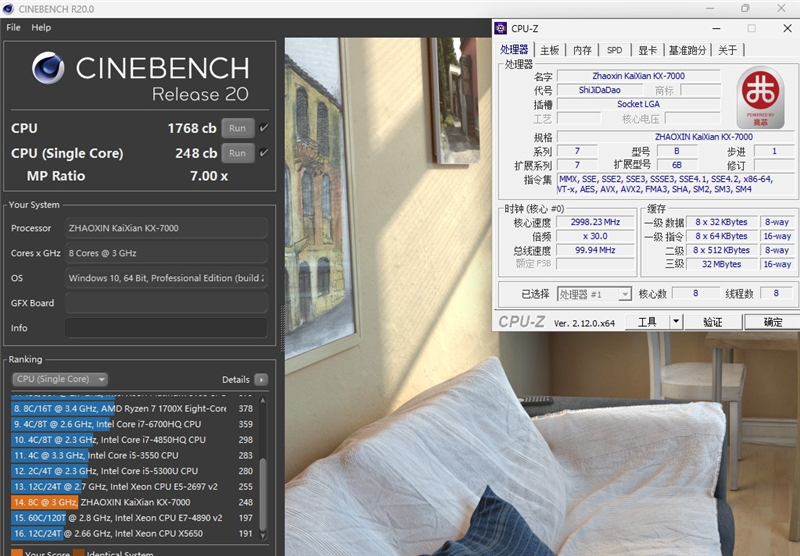
Task: Toggle the CPU test checkbox
Action: pyautogui.click(x=264, y=128)
